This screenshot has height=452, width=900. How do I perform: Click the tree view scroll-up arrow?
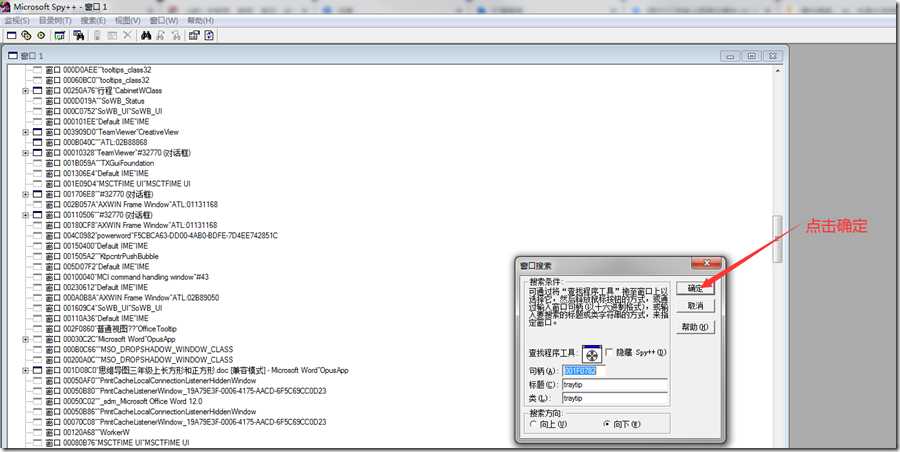tap(778, 71)
